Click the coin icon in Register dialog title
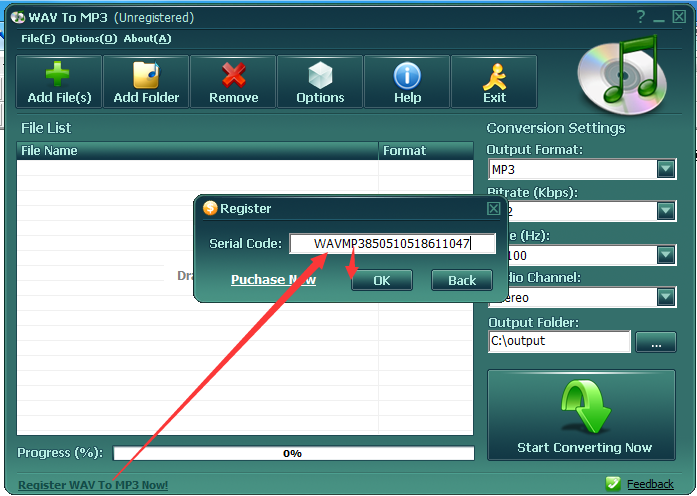The image size is (697, 496). point(210,208)
